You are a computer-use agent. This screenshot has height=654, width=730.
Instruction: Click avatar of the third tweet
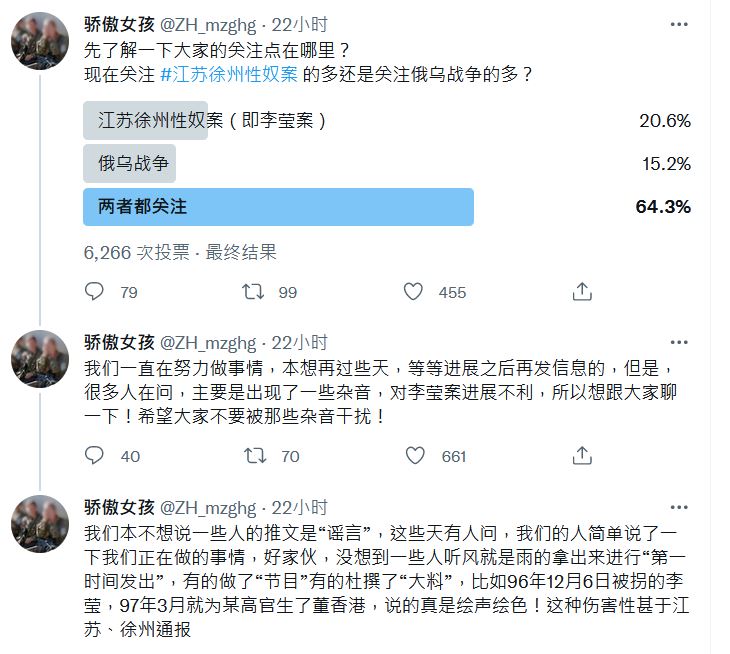pos(39,523)
